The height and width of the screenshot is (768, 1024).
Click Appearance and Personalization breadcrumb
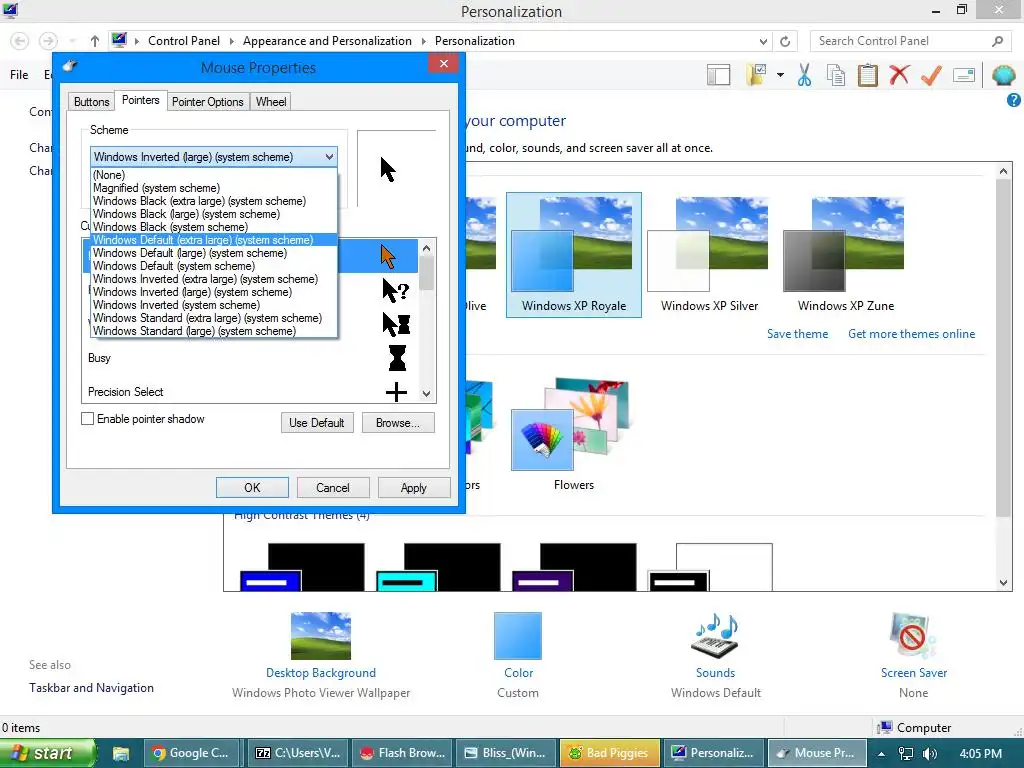click(327, 40)
